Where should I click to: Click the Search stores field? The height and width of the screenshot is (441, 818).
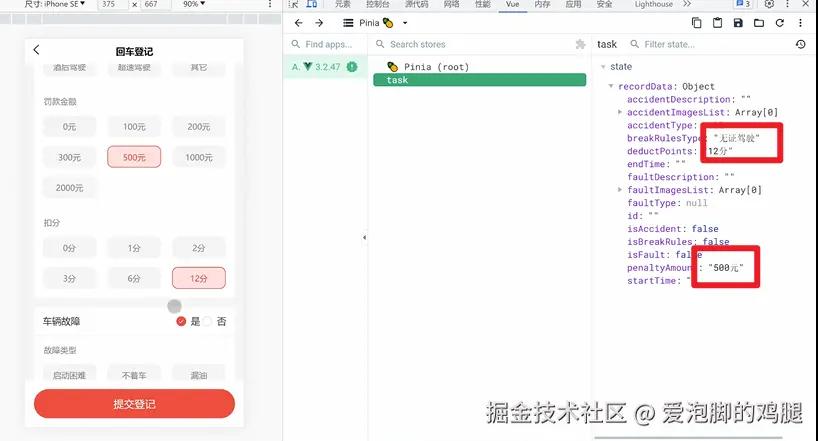tap(475, 44)
